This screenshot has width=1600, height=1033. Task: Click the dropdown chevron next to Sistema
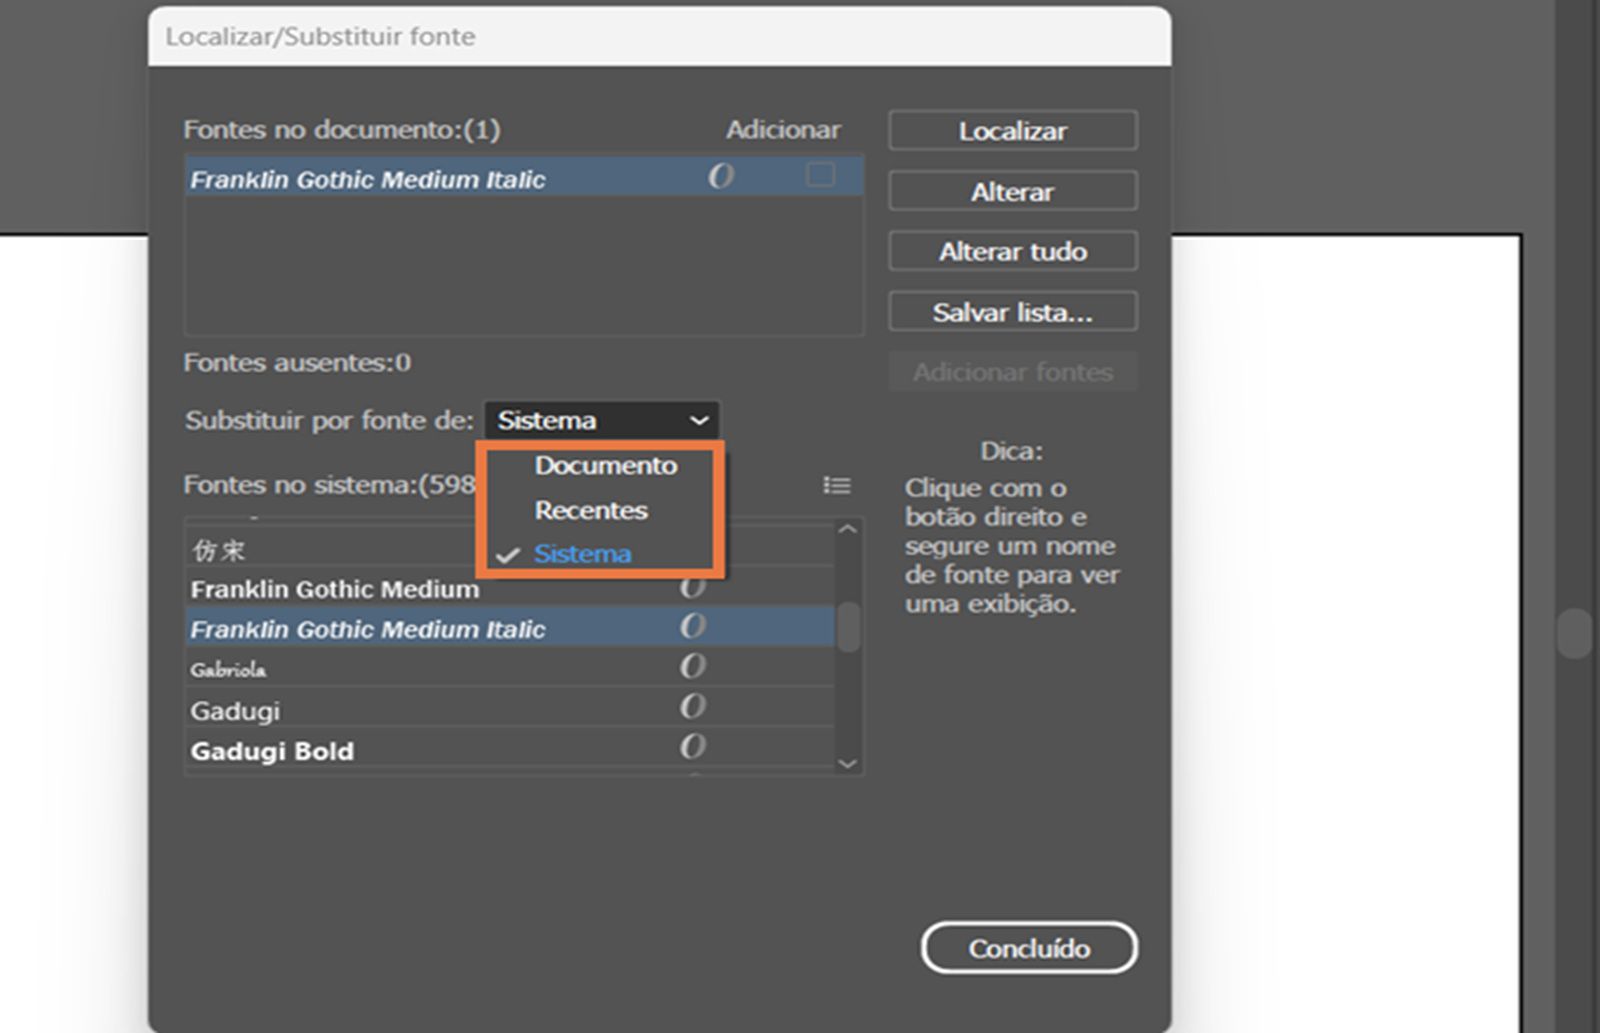coord(700,421)
